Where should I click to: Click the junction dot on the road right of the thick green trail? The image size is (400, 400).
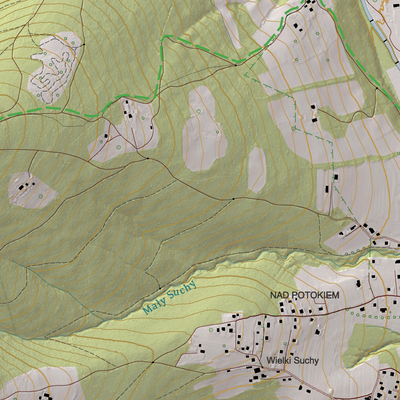click(377, 88)
